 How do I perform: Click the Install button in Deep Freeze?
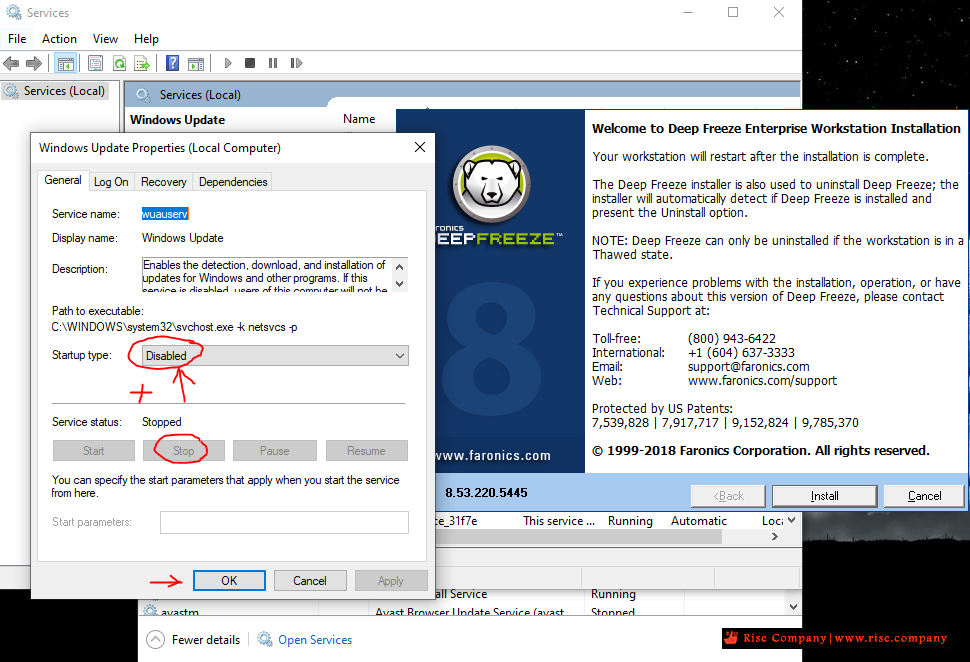point(825,496)
